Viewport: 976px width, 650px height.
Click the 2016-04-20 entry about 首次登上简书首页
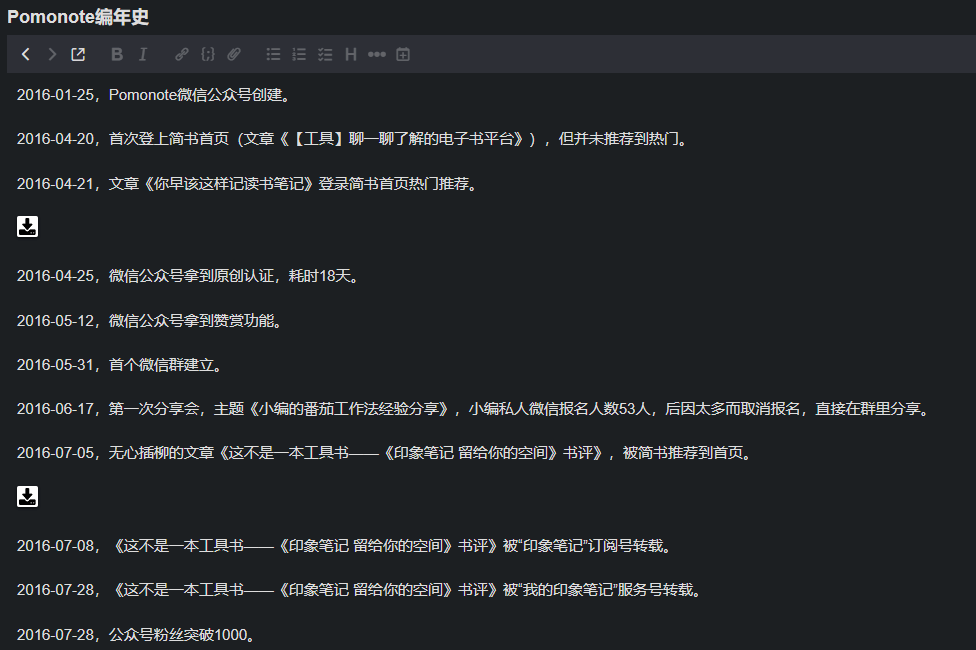[x=352, y=139]
